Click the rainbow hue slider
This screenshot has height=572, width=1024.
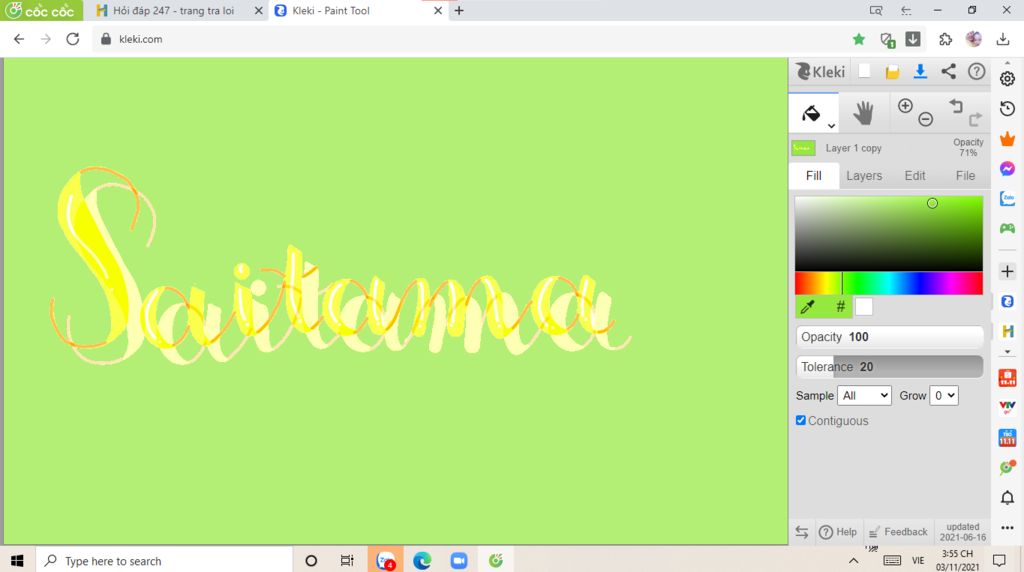pyautogui.click(x=889, y=283)
